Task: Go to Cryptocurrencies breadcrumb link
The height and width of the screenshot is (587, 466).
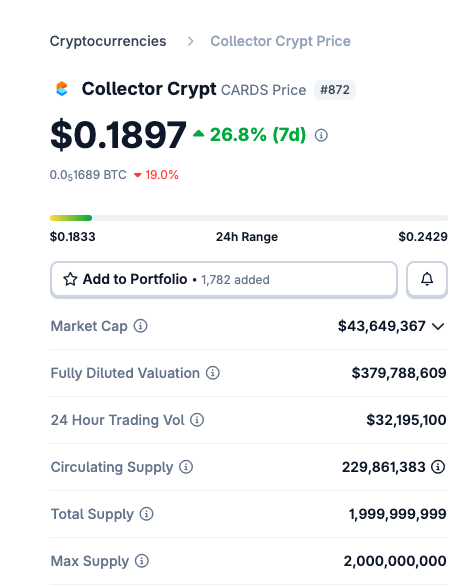Action: 108,41
